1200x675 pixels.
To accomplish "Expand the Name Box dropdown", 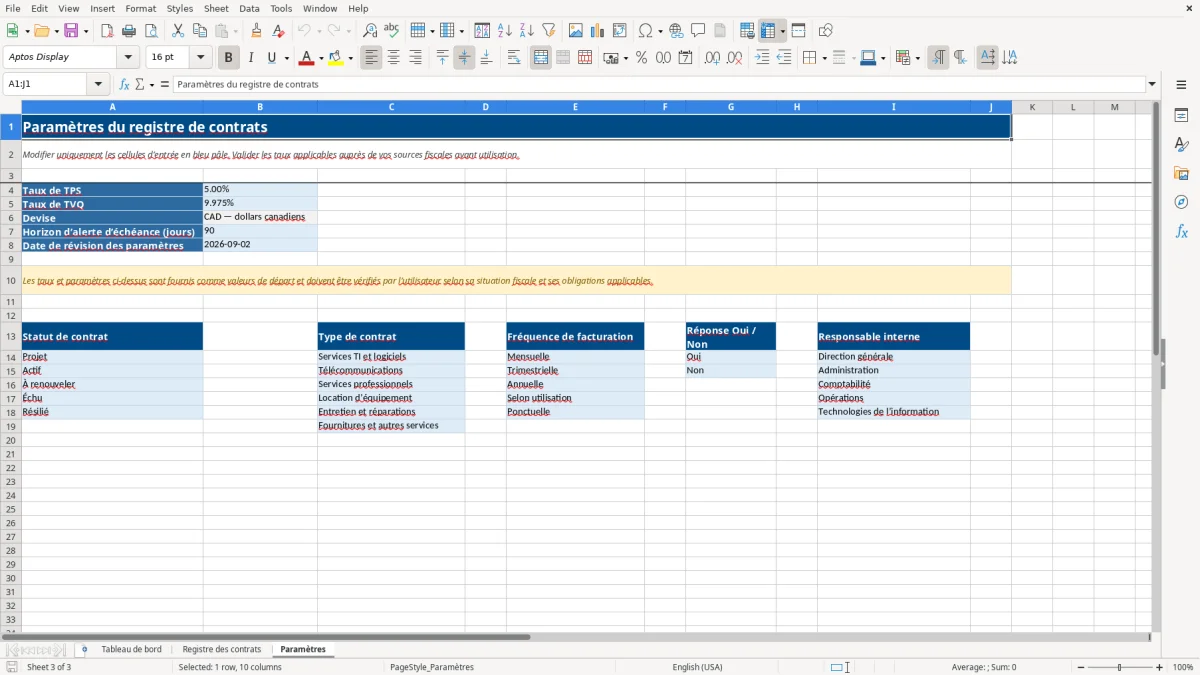I will click(98, 85).
